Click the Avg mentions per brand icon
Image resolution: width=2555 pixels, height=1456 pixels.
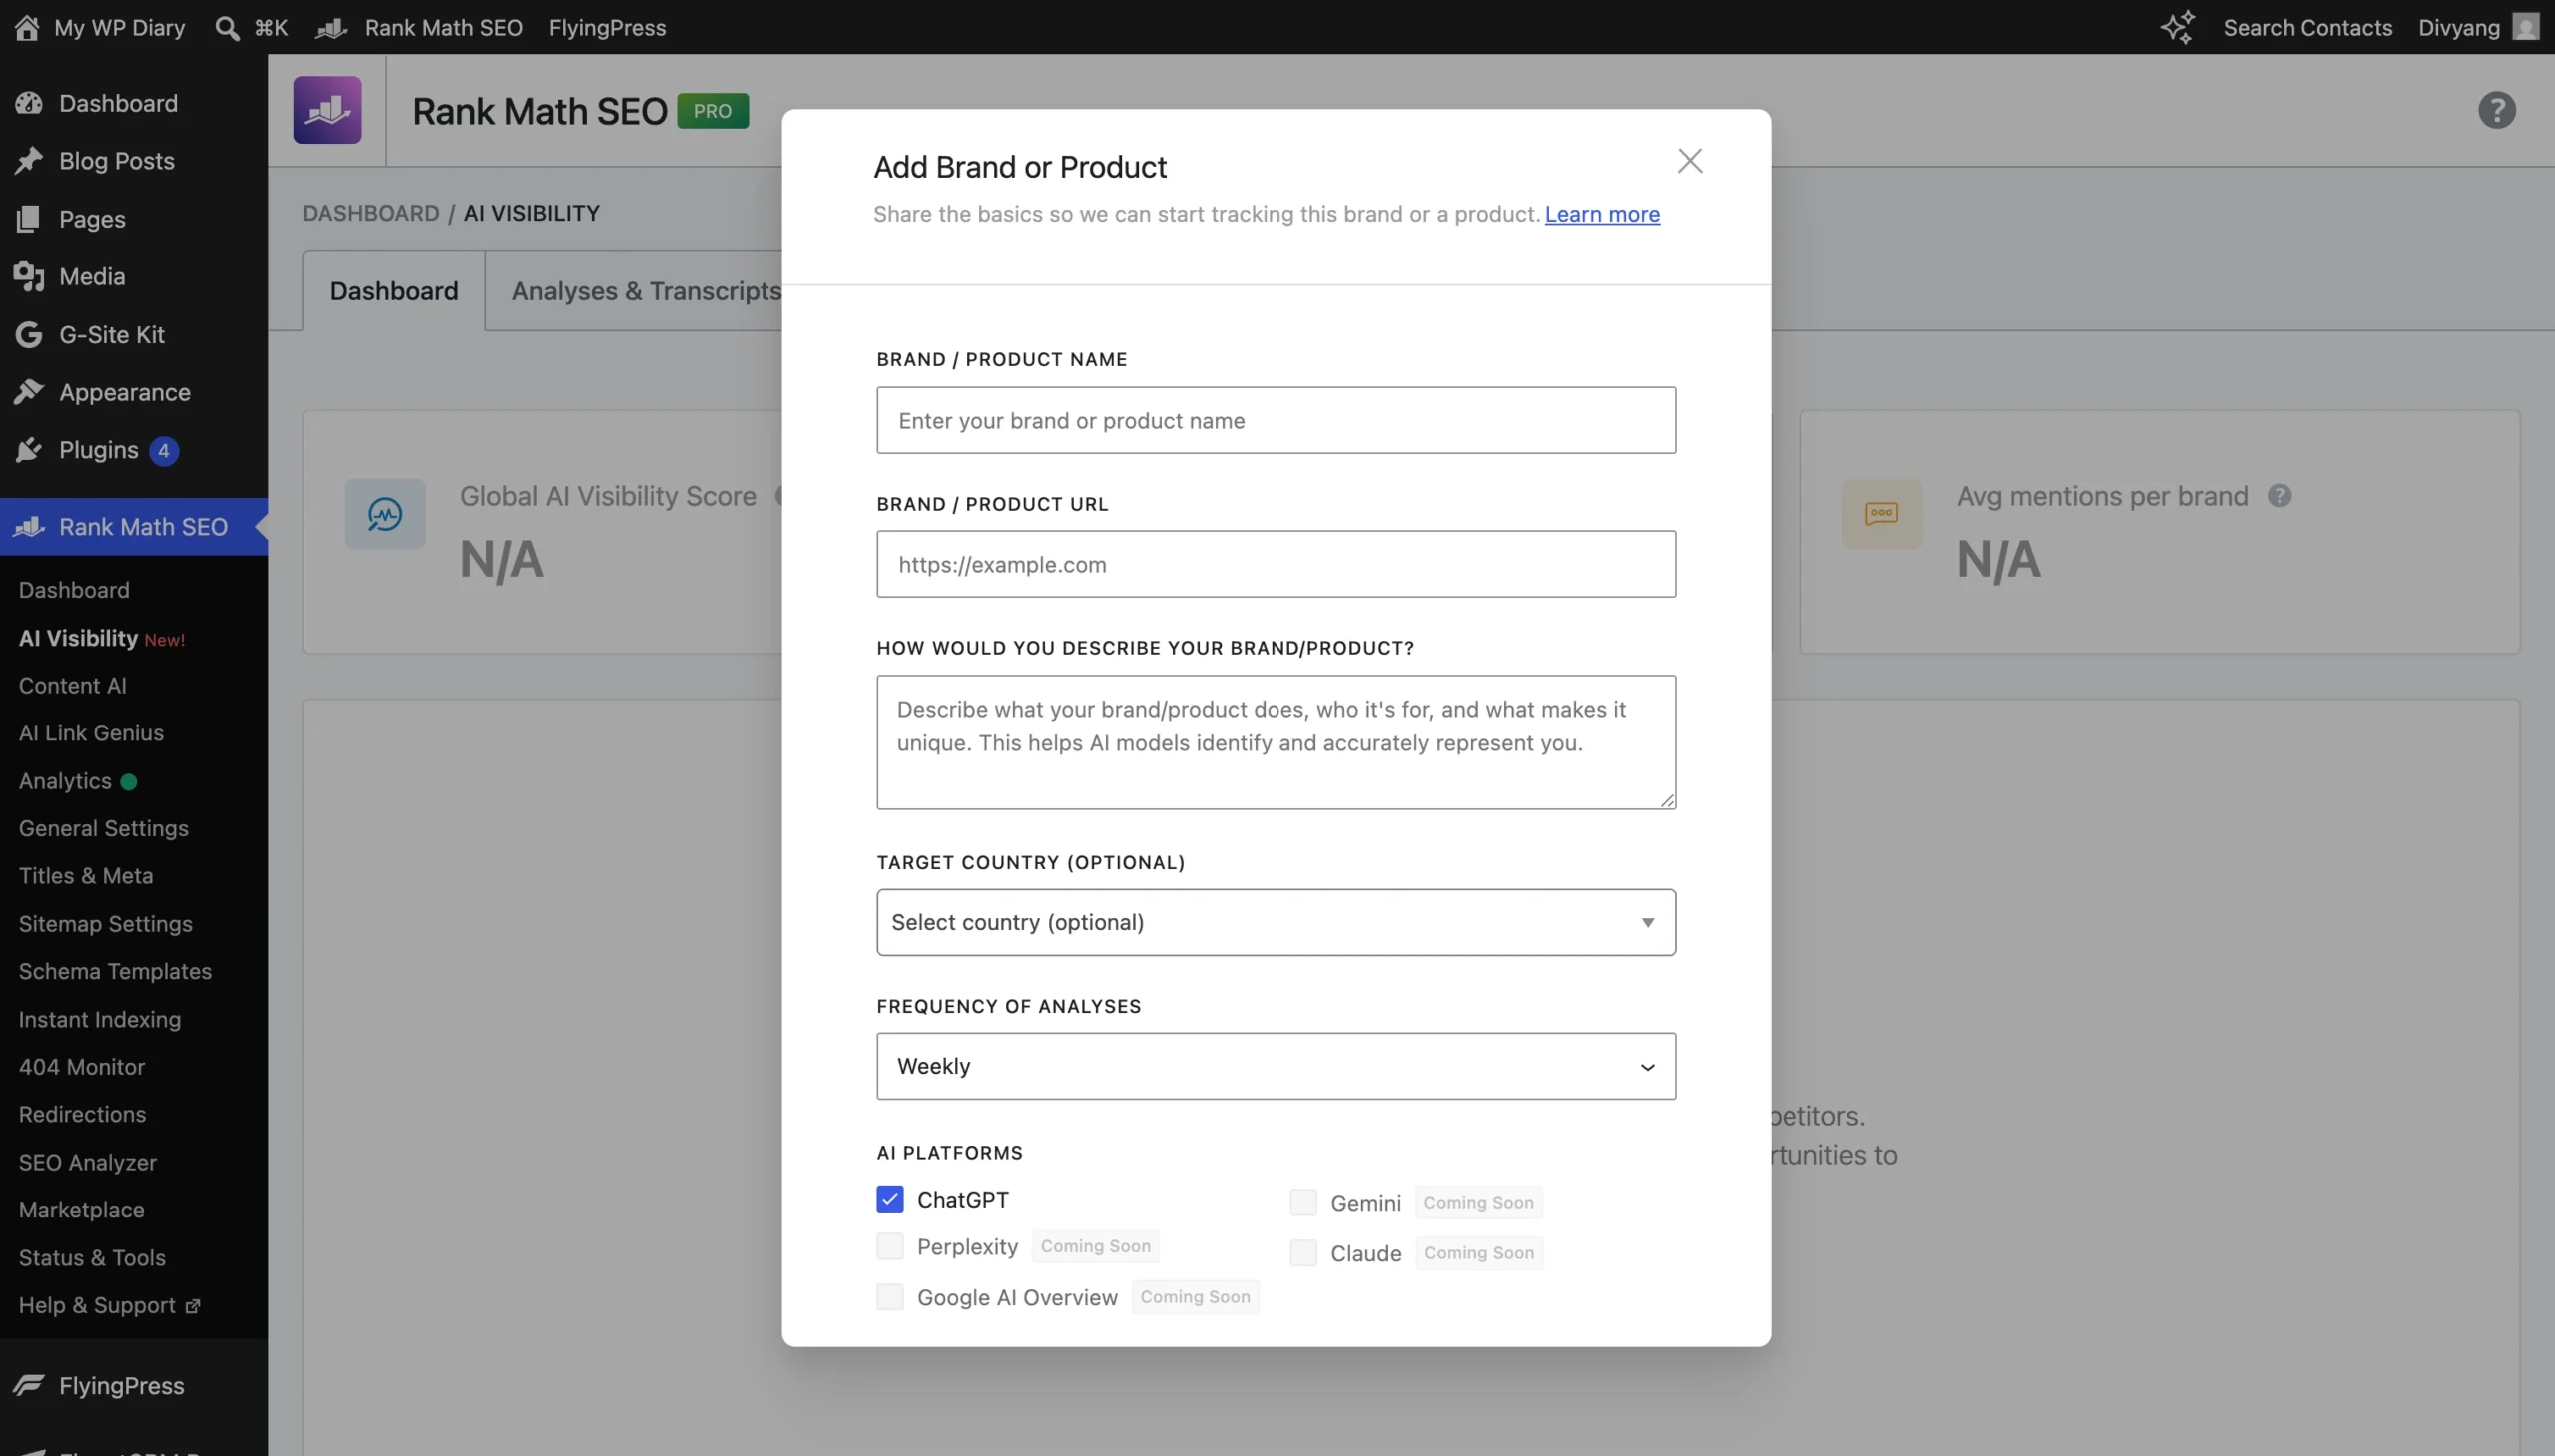pos(1881,514)
